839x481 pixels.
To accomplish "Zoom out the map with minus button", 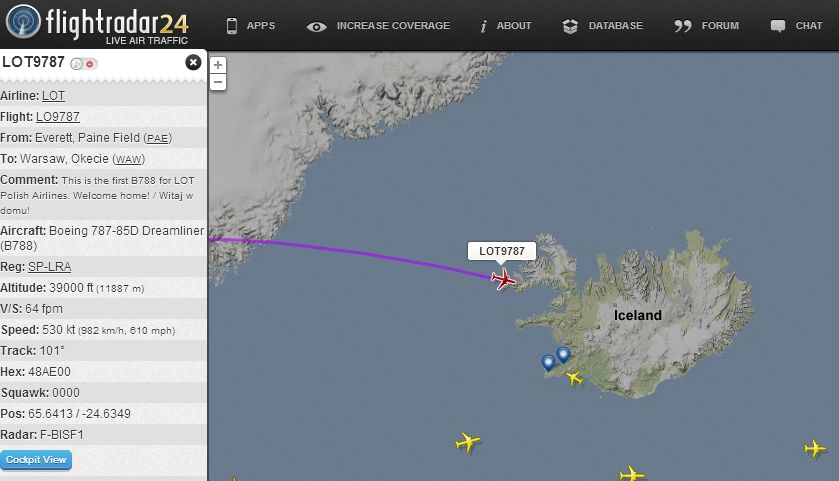I will 218,82.
